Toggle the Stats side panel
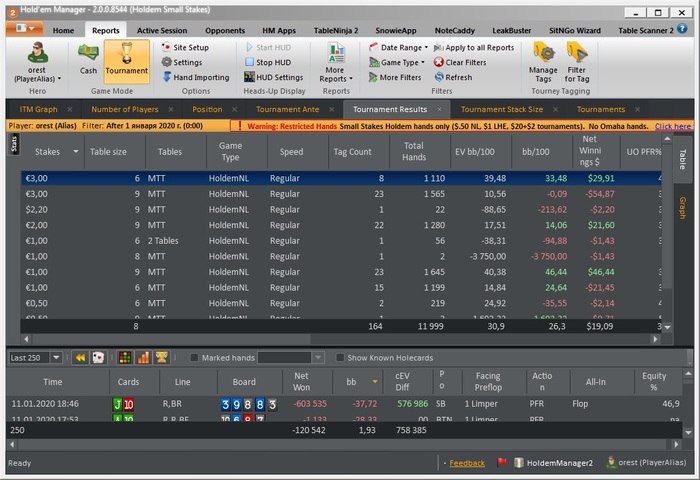This screenshot has height=480, width=700. click(14, 144)
